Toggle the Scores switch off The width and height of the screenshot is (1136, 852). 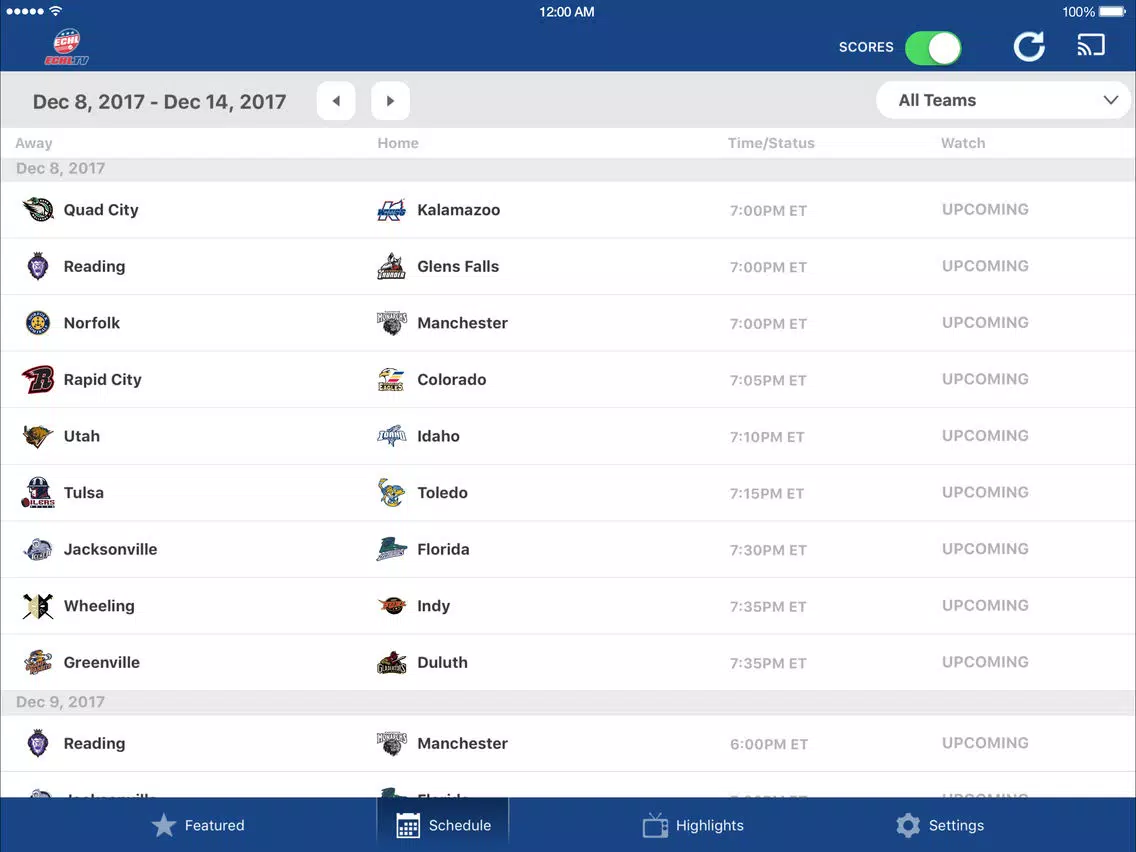[933, 48]
